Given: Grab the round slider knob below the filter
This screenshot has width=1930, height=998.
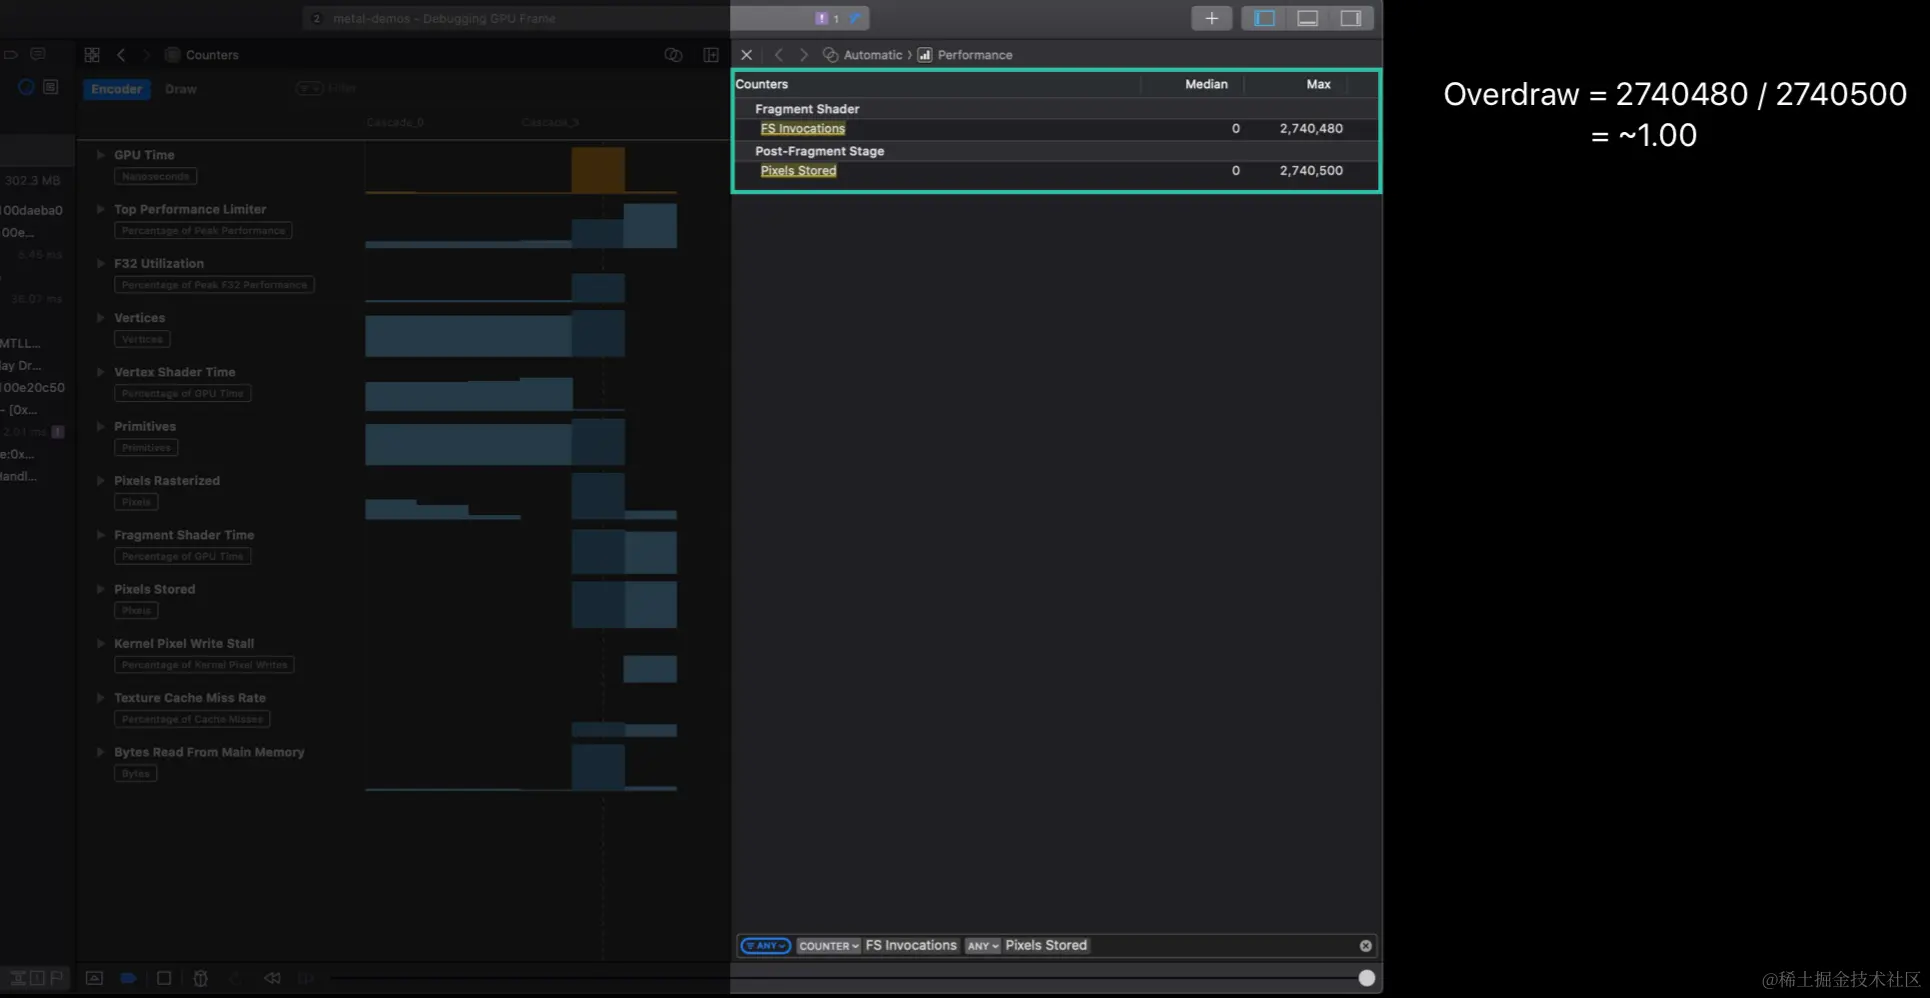Looking at the screenshot, I should [1367, 978].
